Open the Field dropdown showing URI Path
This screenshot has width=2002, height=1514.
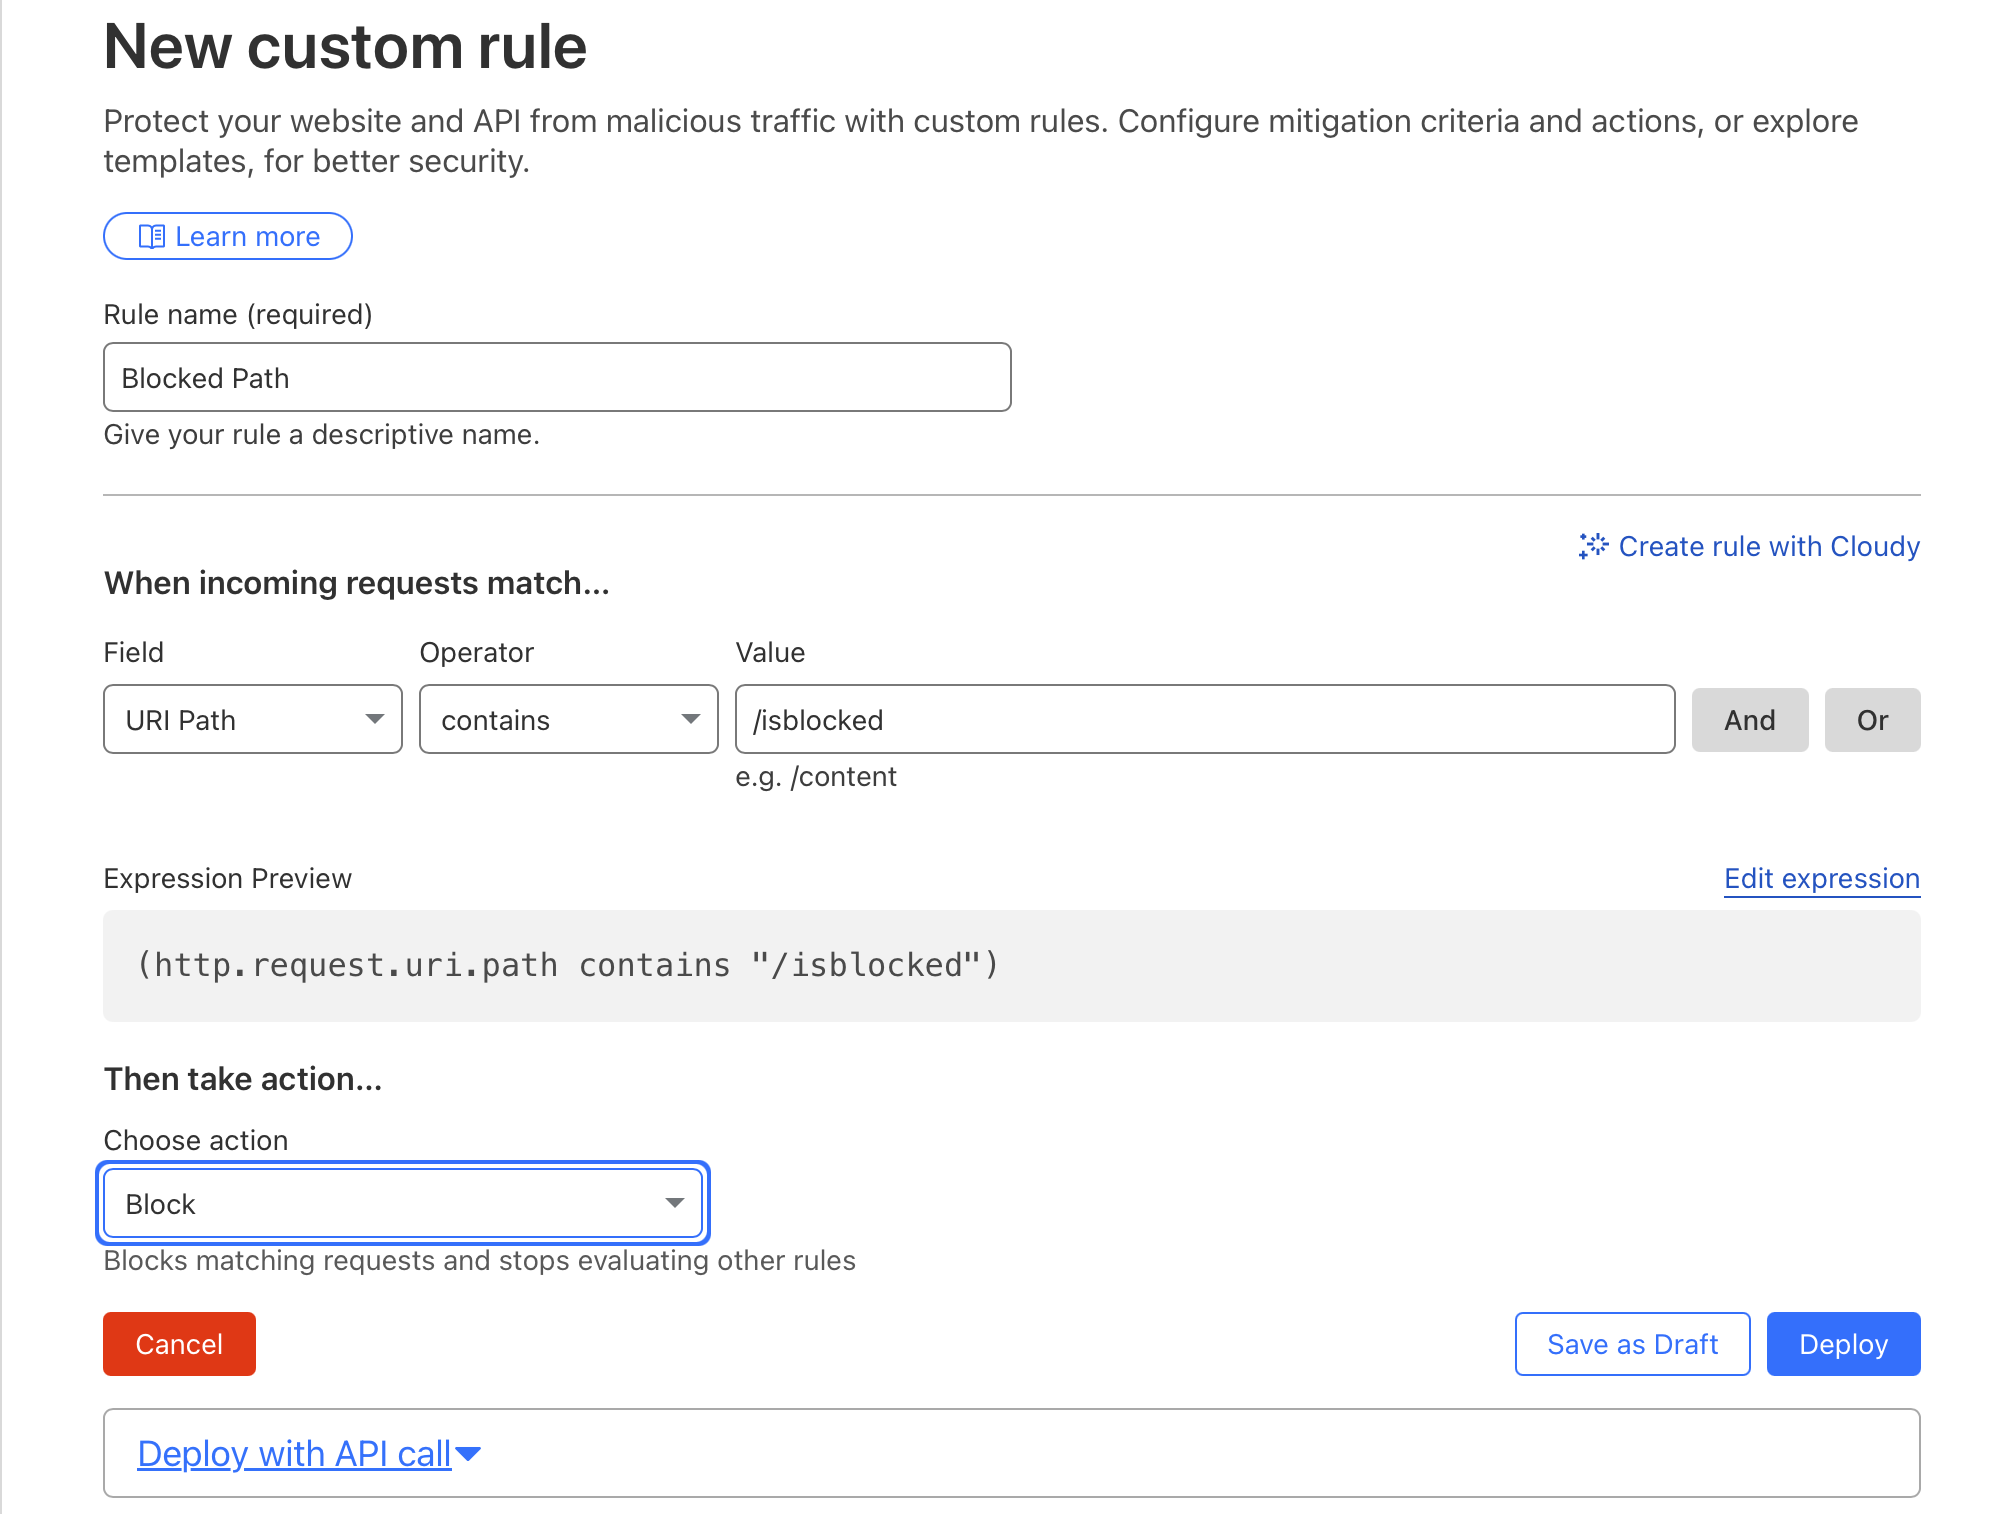(253, 719)
